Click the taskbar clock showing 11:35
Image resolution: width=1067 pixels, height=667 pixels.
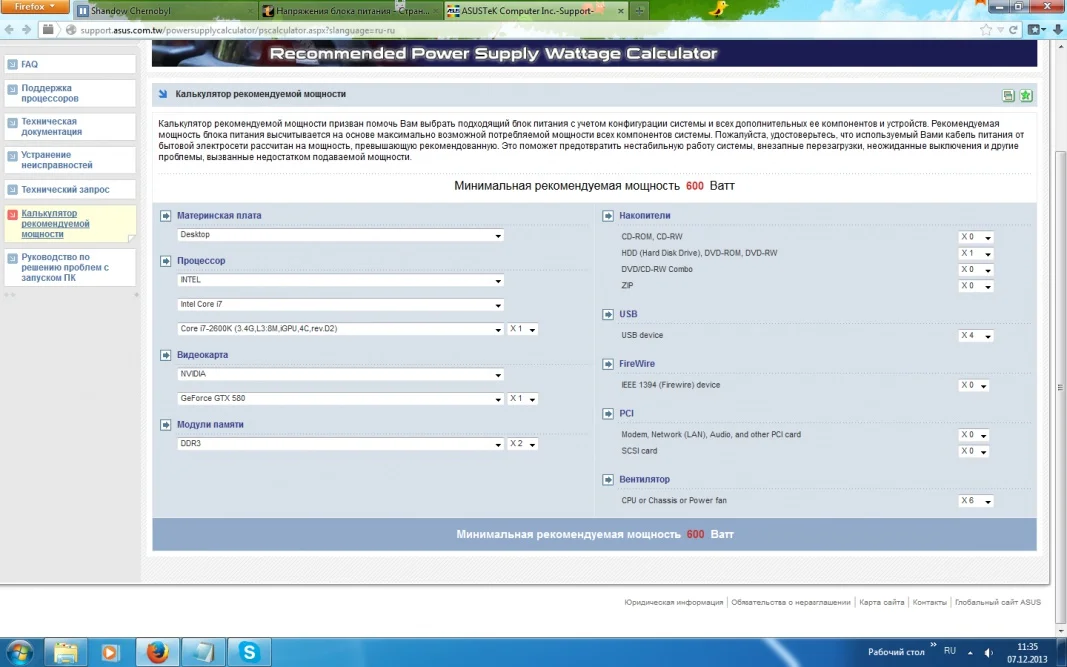click(x=1028, y=647)
